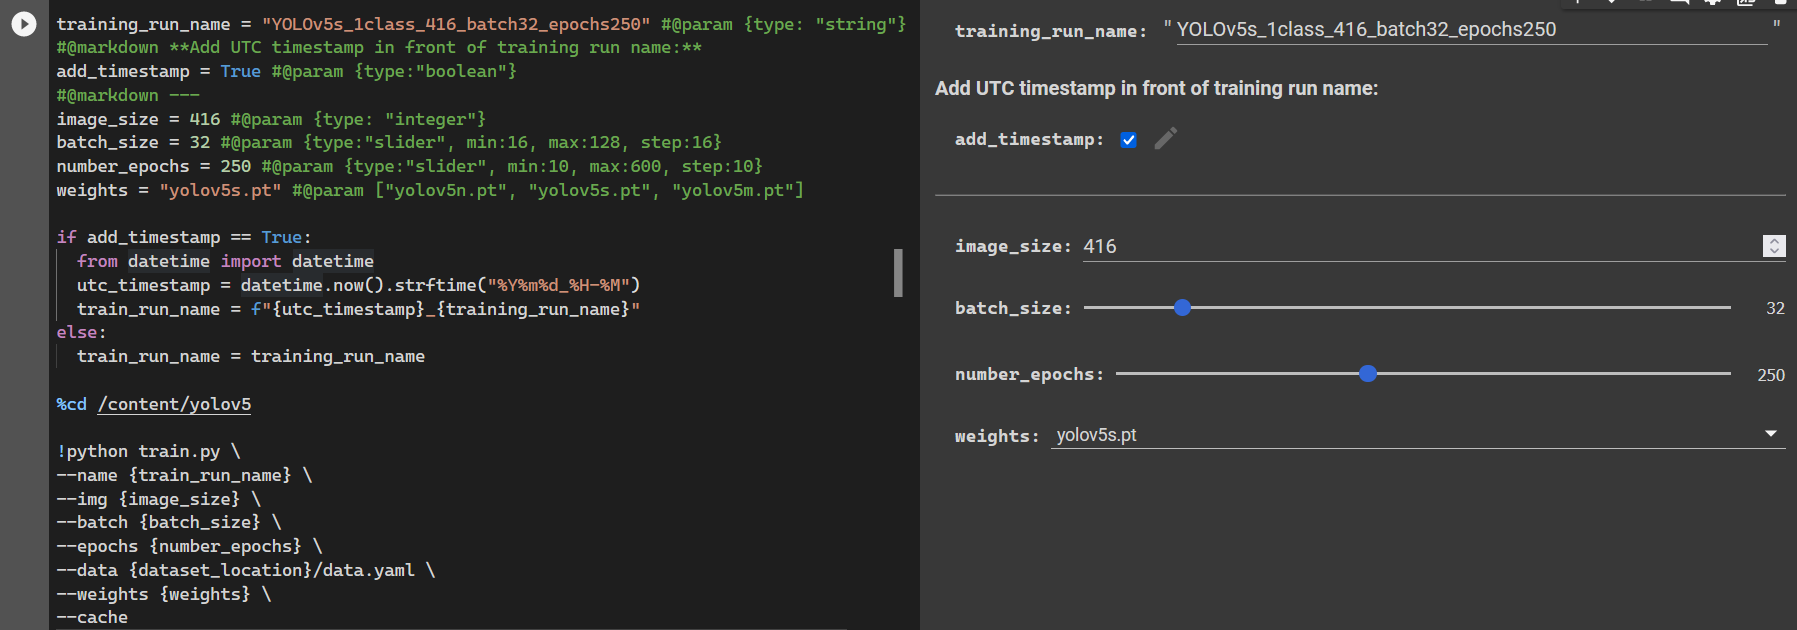
Task: Click the 'add_timestamp:' form label
Action: (x=1030, y=139)
